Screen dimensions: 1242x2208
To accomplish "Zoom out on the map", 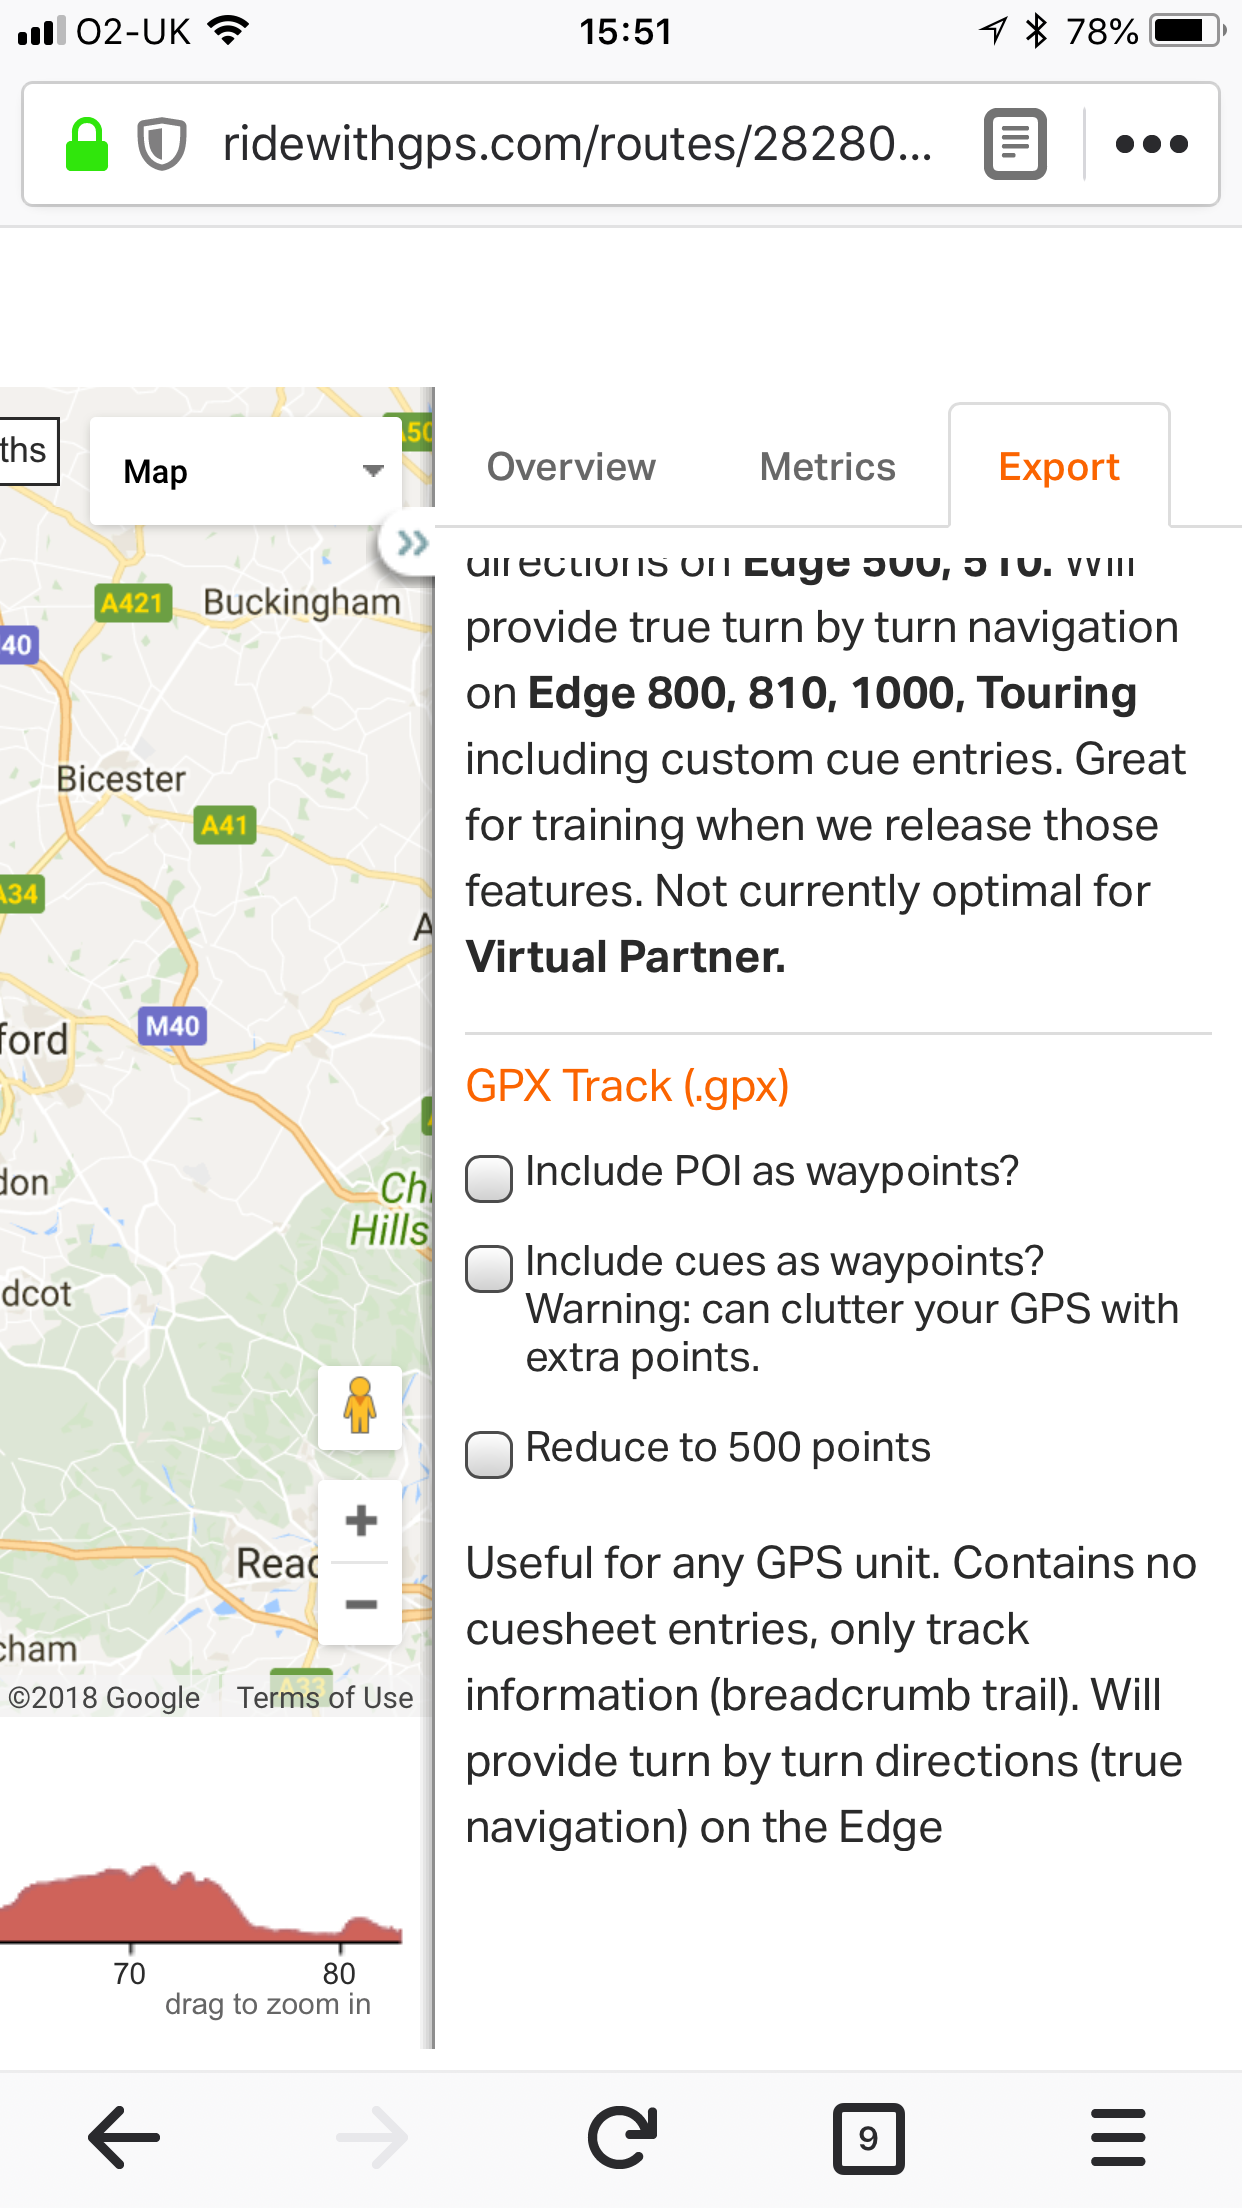I will click(360, 1604).
